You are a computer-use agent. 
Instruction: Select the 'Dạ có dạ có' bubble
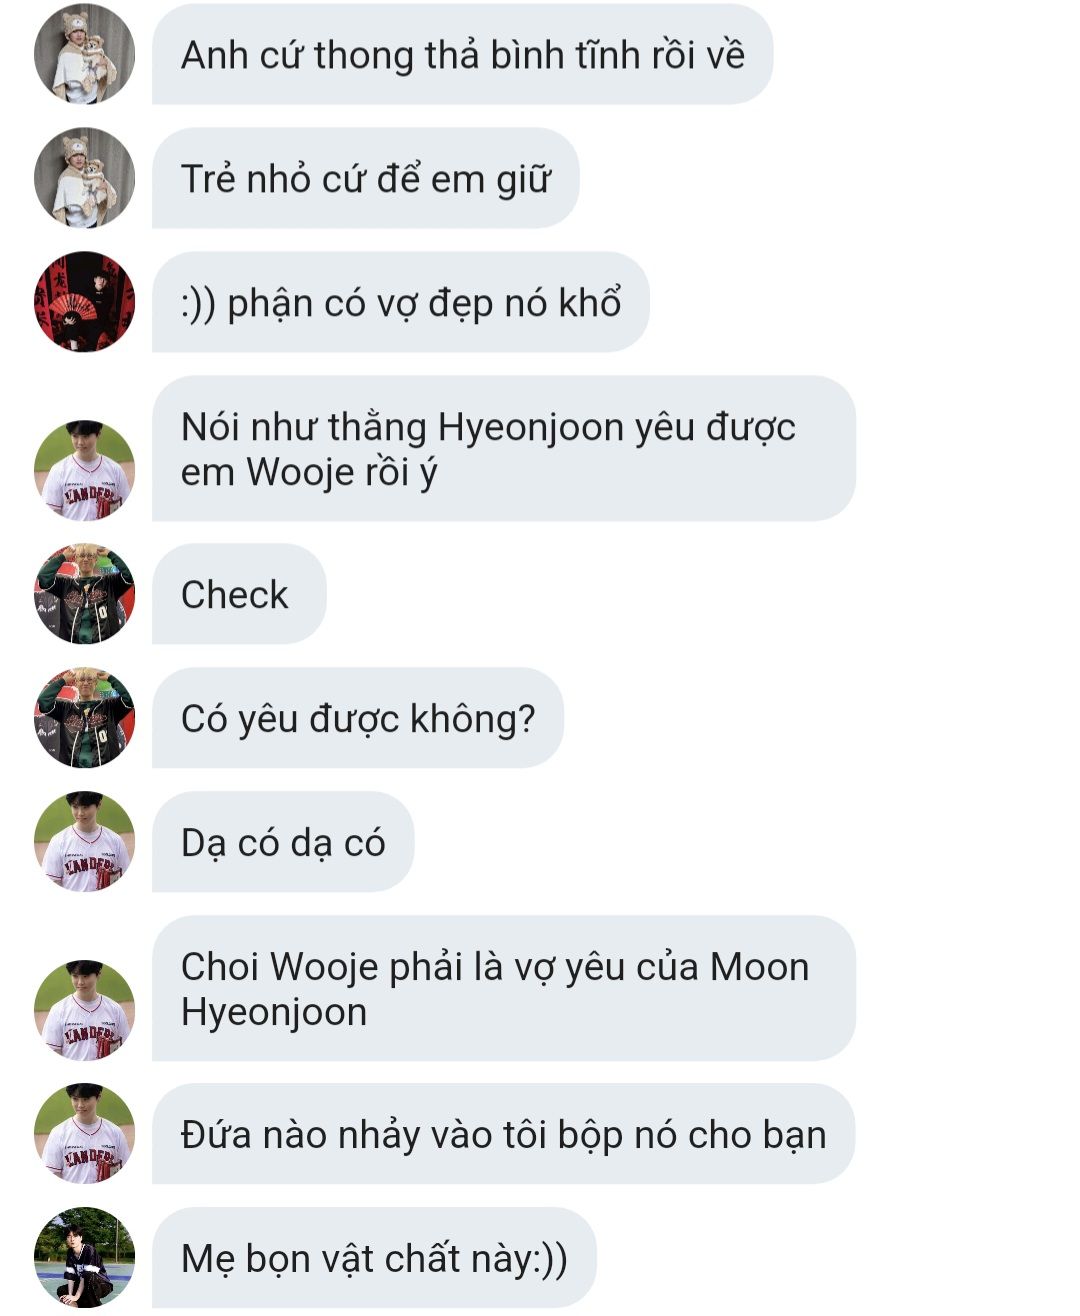(x=283, y=842)
